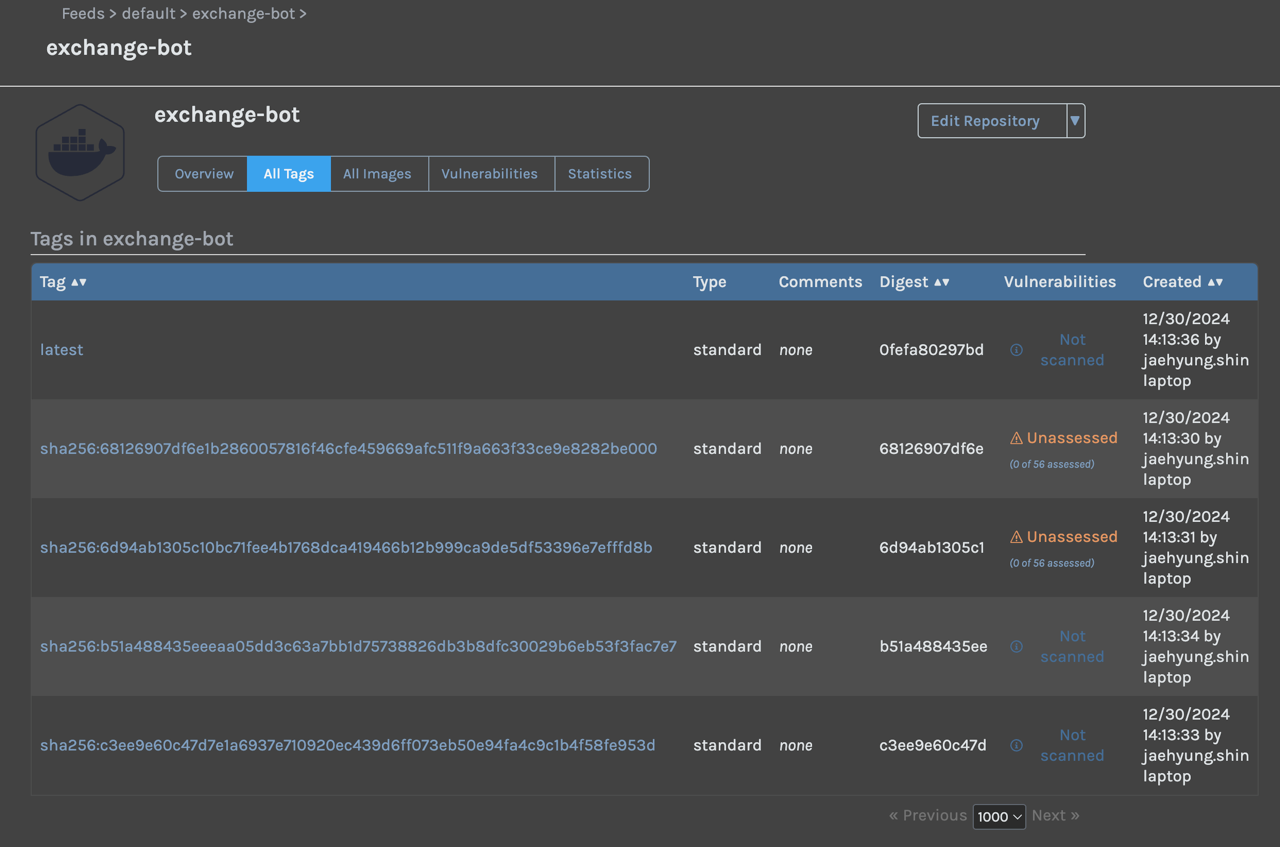Open the Statistics tab
The image size is (1280, 847).
point(600,173)
